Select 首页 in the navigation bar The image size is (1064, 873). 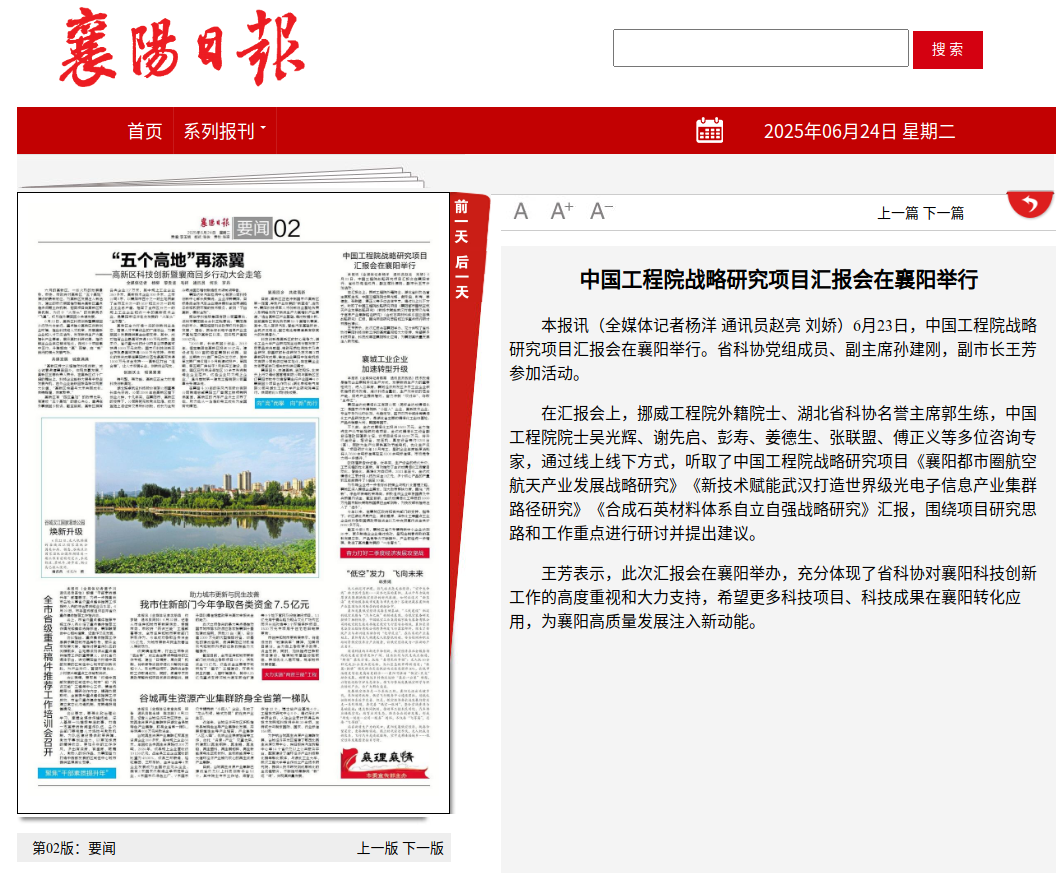pyautogui.click(x=144, y=130)
